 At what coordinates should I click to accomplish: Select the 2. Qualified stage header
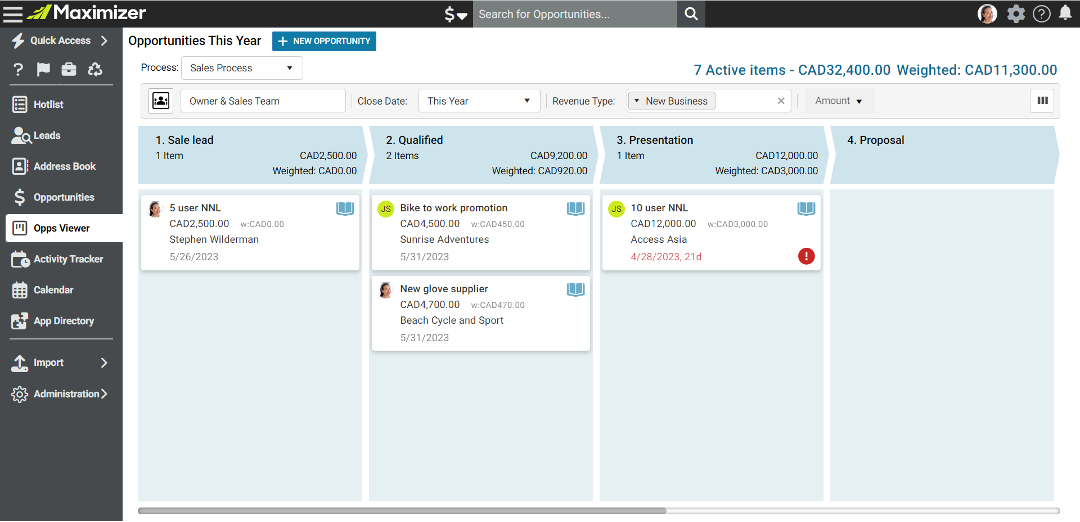coord(482,155)
